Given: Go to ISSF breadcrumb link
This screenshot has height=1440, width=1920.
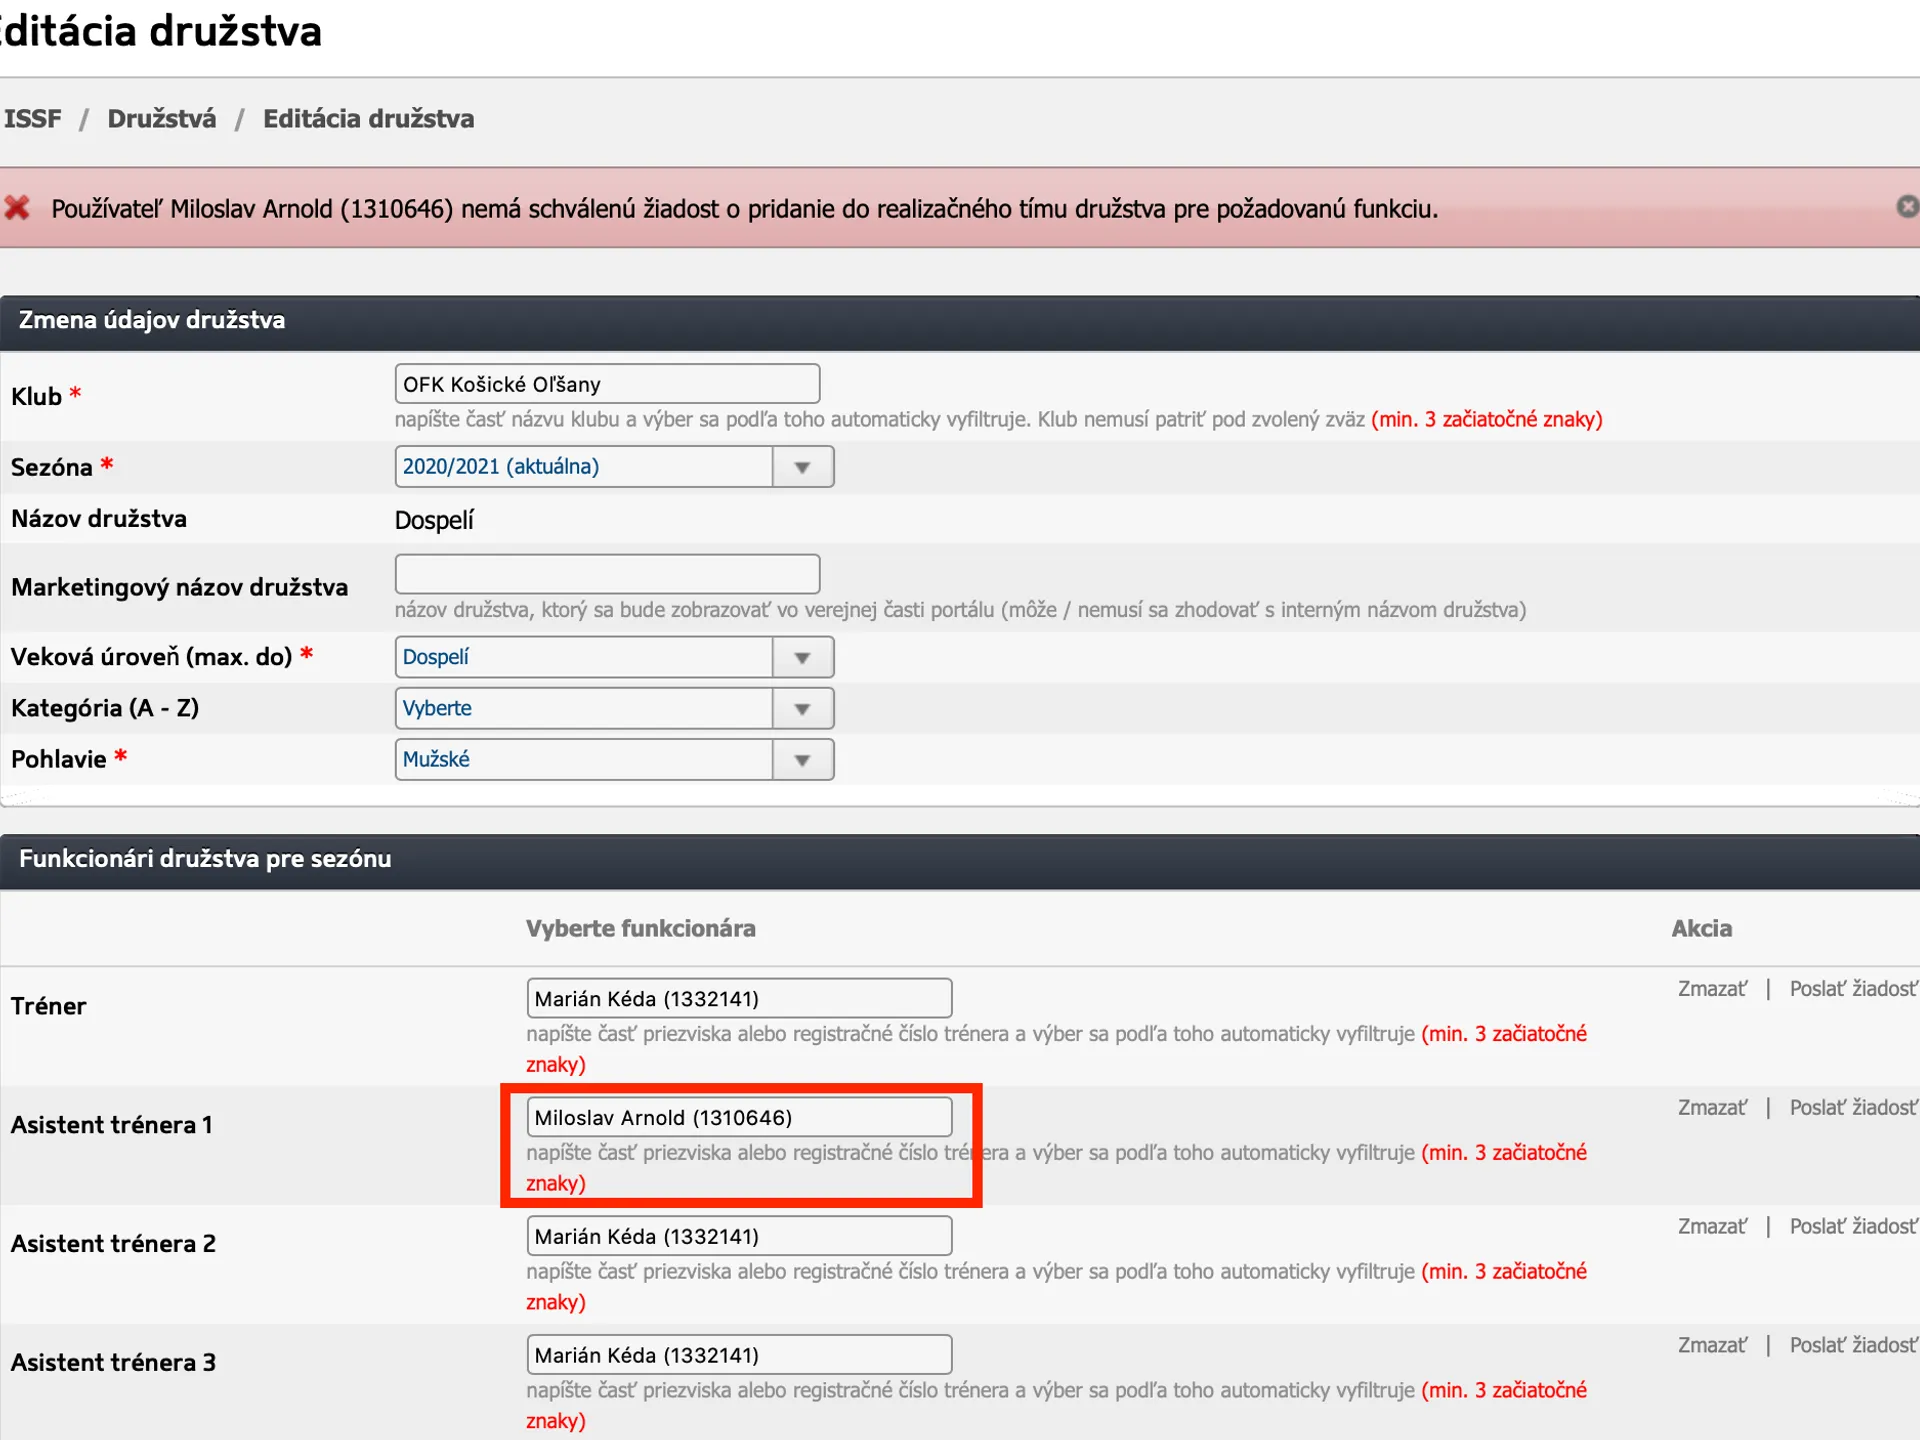Looking at the screenshot, I should pos(32,119).
